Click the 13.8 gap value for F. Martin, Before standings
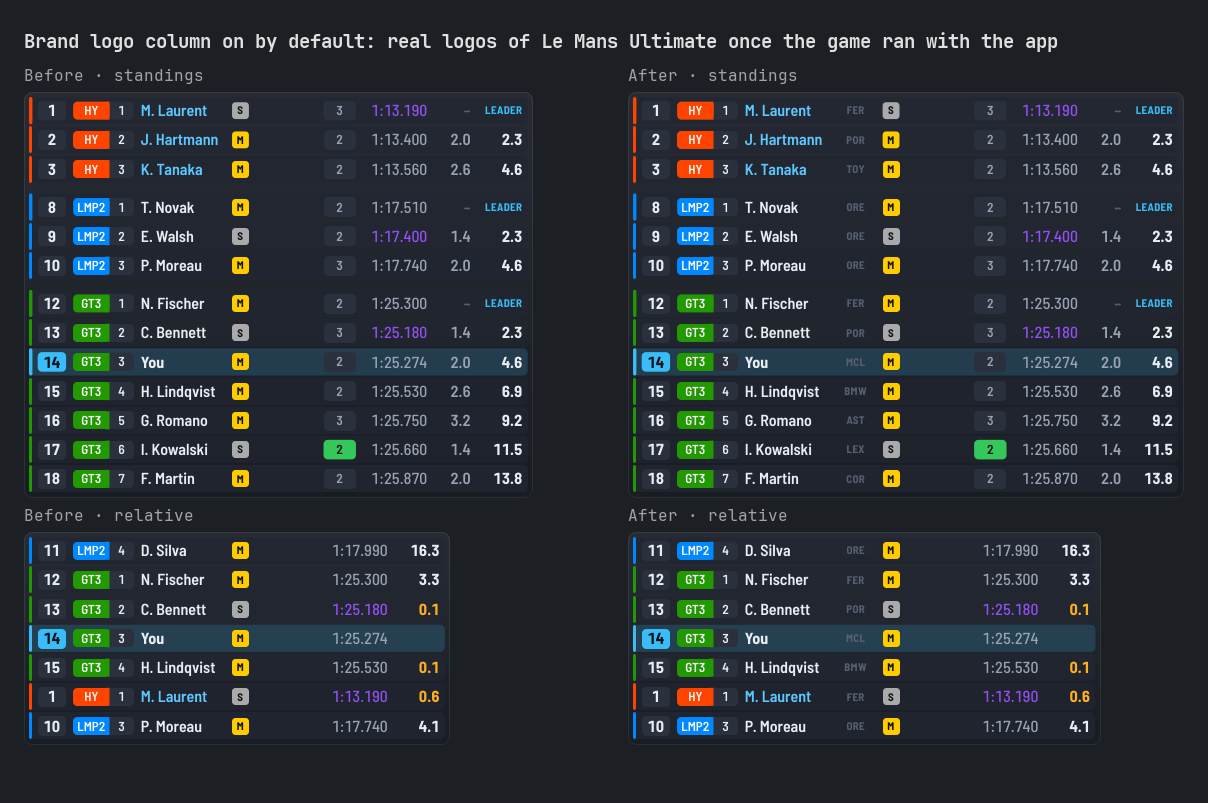 point(508,479)
